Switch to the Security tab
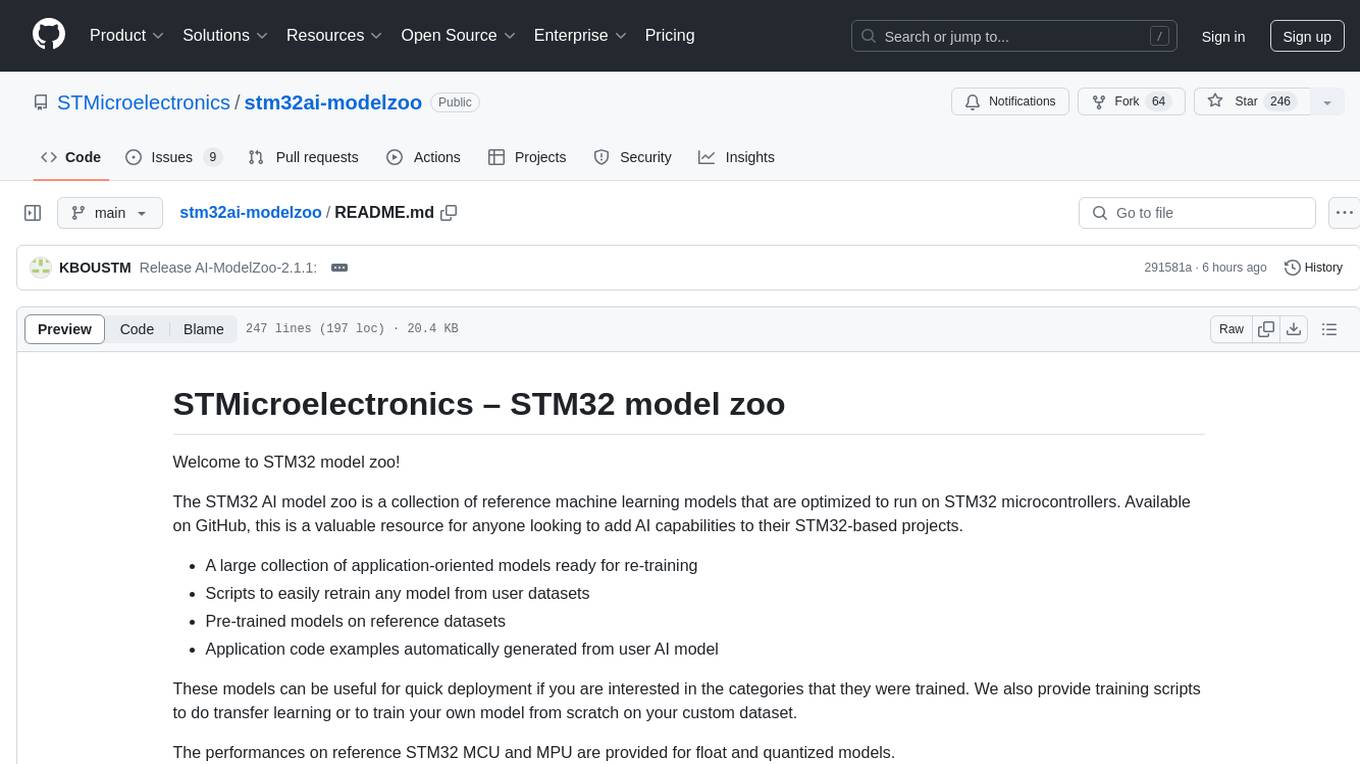Screen dimensions: 1360x764 click(632, 157)
